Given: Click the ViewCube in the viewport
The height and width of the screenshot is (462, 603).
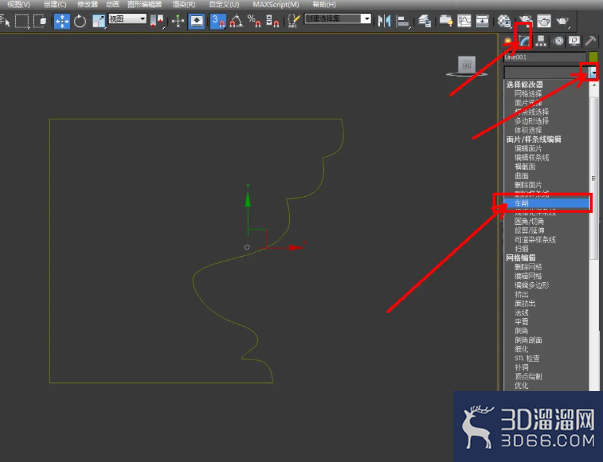Looking at the screenshot, I should tap(466, 66).
